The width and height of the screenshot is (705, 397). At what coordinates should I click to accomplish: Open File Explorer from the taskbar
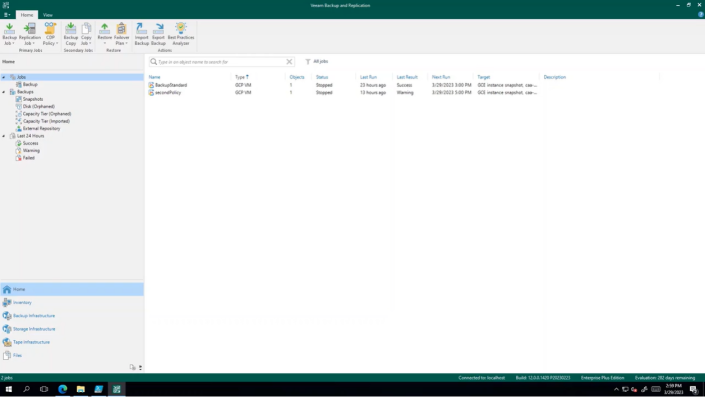pyautogui.click(x=80, y=389)
